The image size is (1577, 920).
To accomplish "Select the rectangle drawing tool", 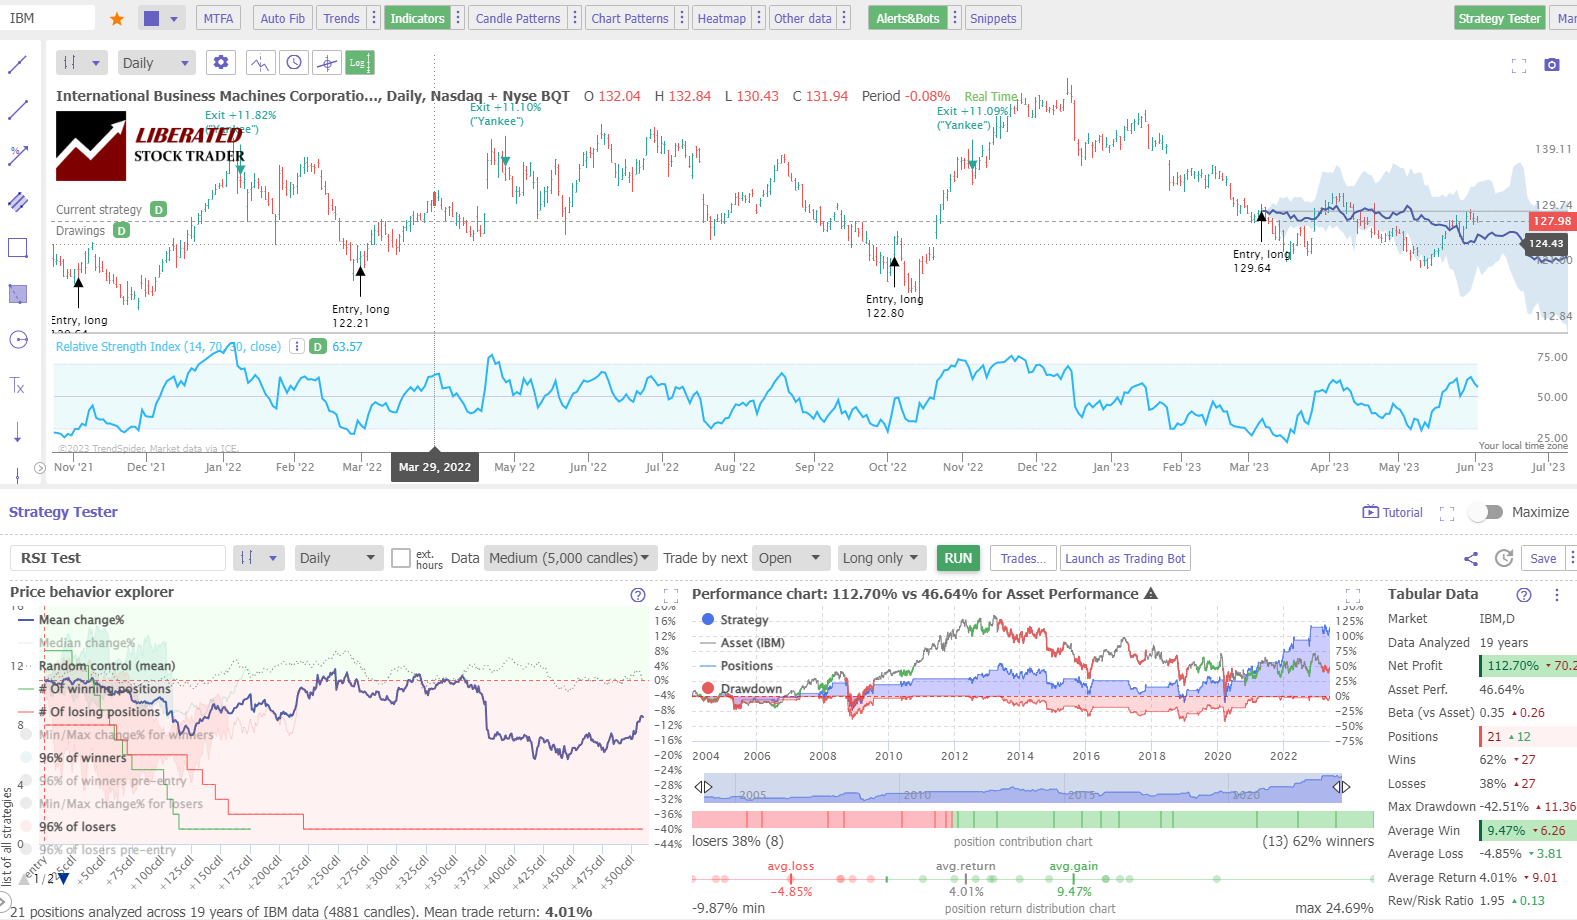I will click(x=18, y=248).
